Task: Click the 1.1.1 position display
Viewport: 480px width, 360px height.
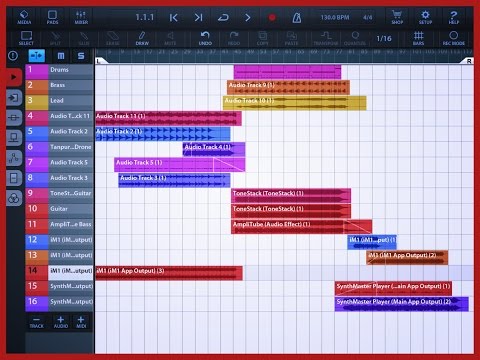Action: (145, 17)
